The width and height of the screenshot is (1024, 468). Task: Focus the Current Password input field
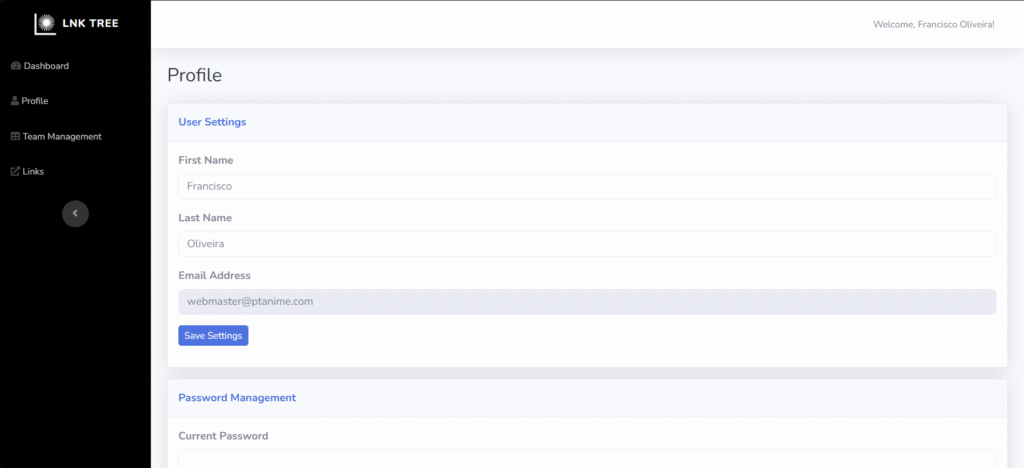587,460
